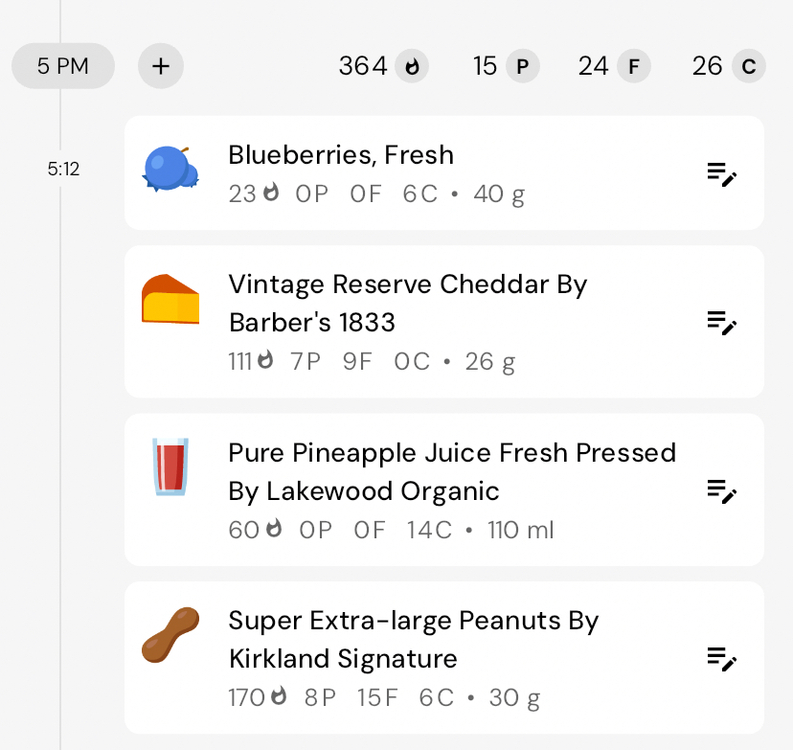Edit the Kirkland Signature Peanuts entry
The width and height of the screenshot is (793, 750).
(721, 658)
